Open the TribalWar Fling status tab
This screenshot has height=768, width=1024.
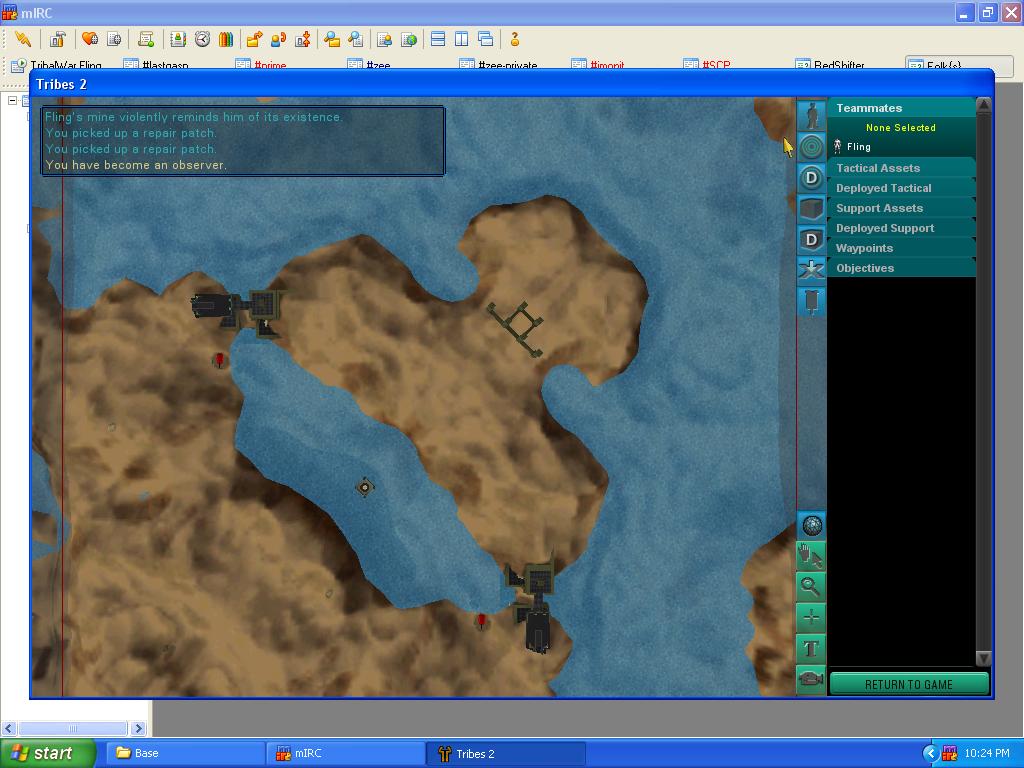57,65
